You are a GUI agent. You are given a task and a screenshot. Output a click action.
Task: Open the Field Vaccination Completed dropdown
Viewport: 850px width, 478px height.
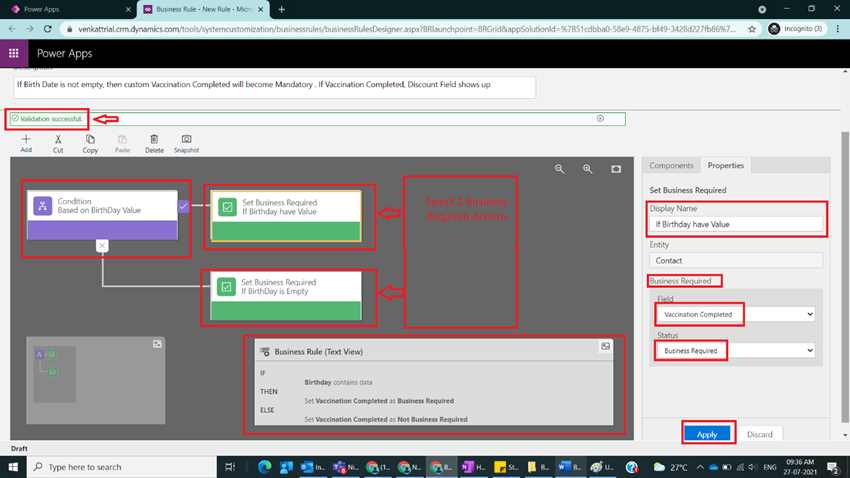pyautogui.click(x=736, y=314)
